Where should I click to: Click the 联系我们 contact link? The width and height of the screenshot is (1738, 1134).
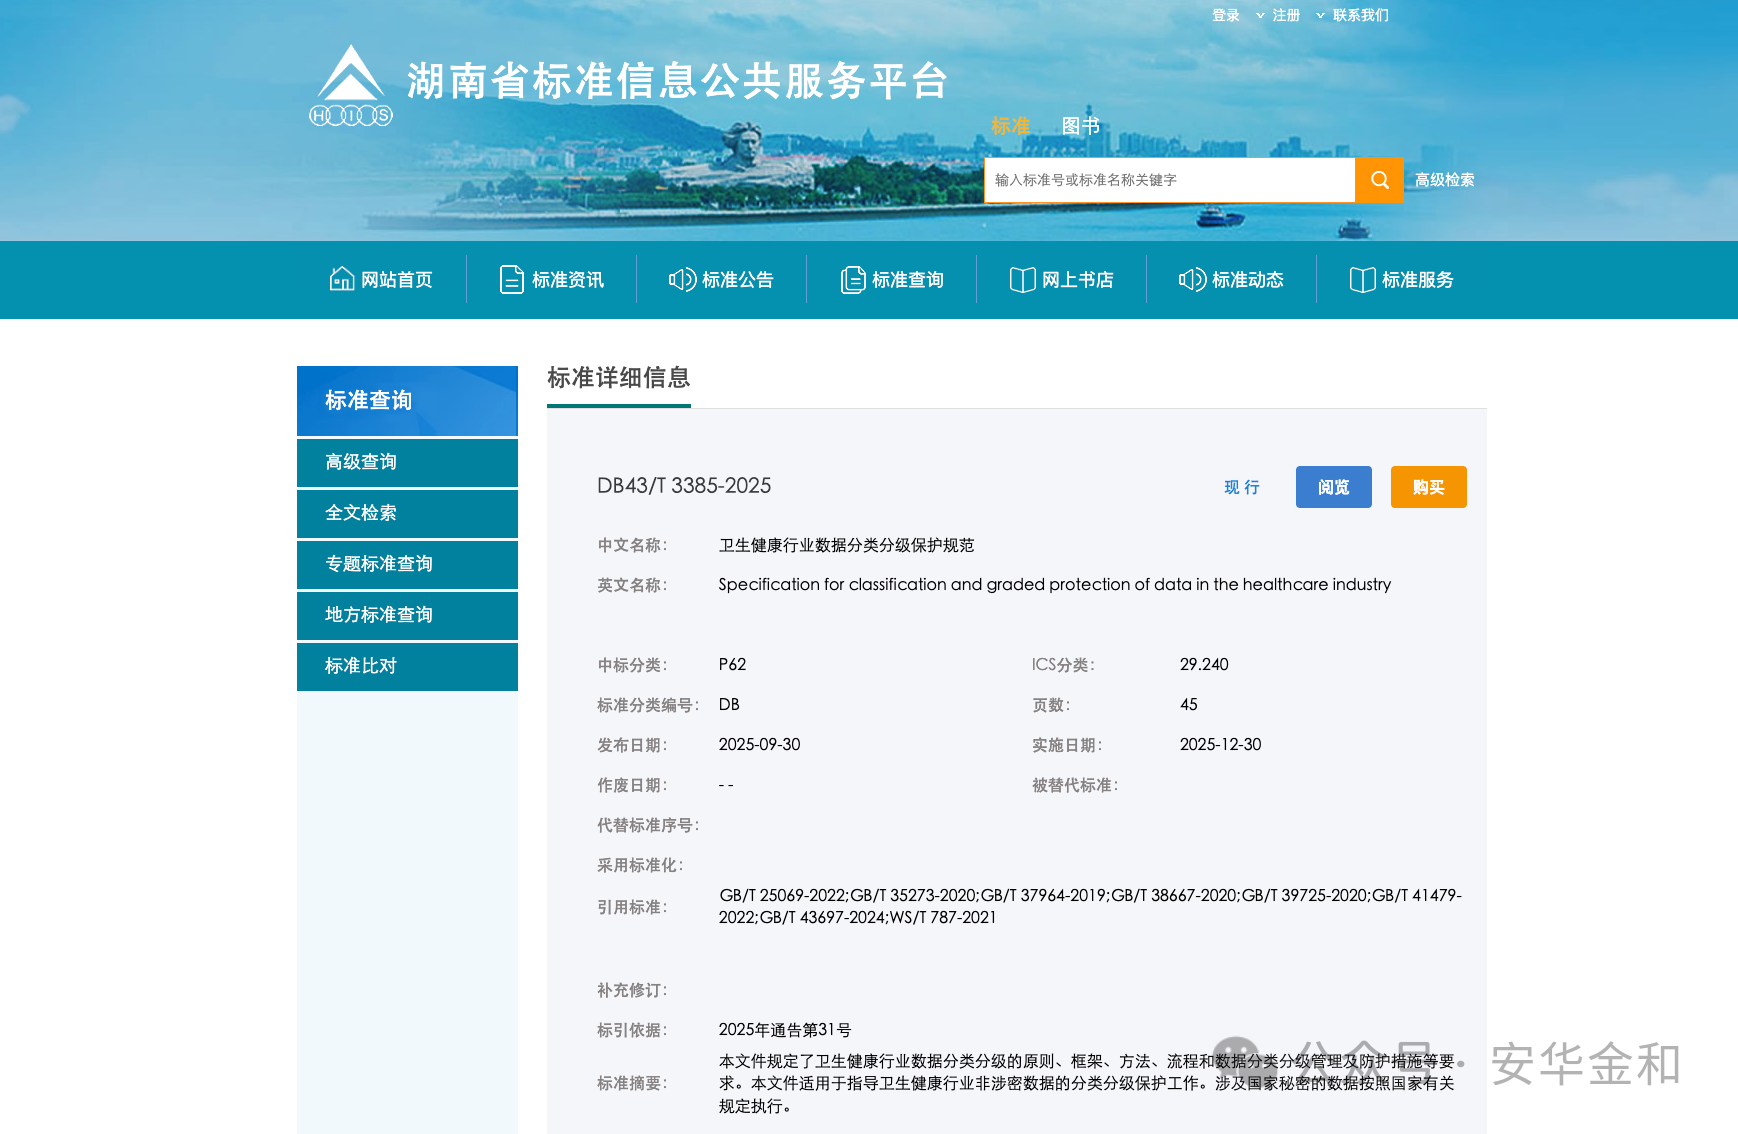[x=1360, y=15]
